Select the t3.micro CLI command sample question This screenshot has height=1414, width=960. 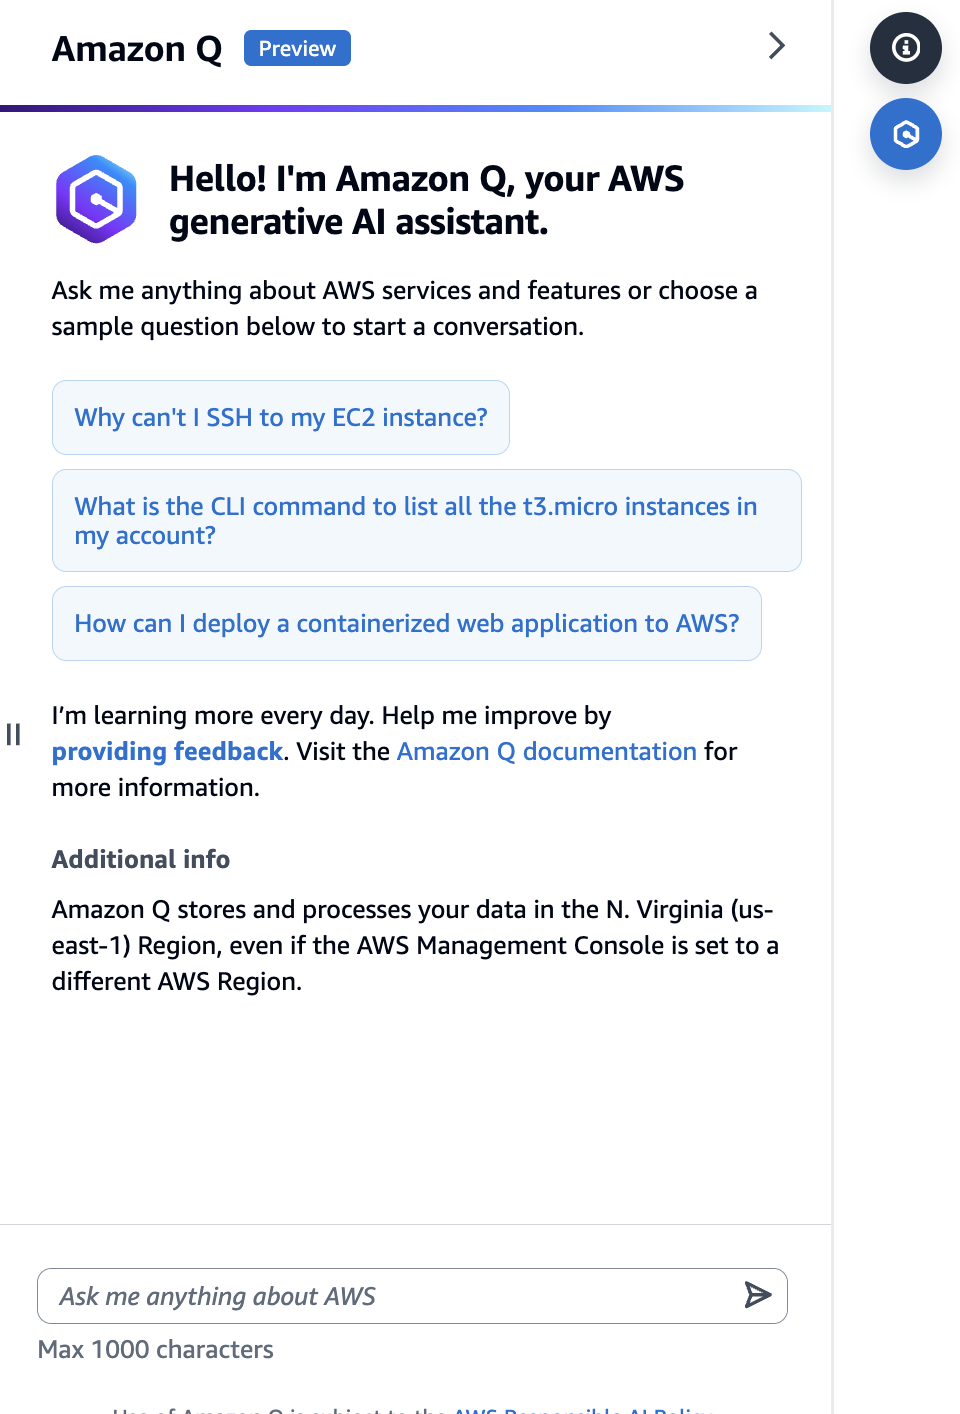pyautogui.click(x=427, y=520)
